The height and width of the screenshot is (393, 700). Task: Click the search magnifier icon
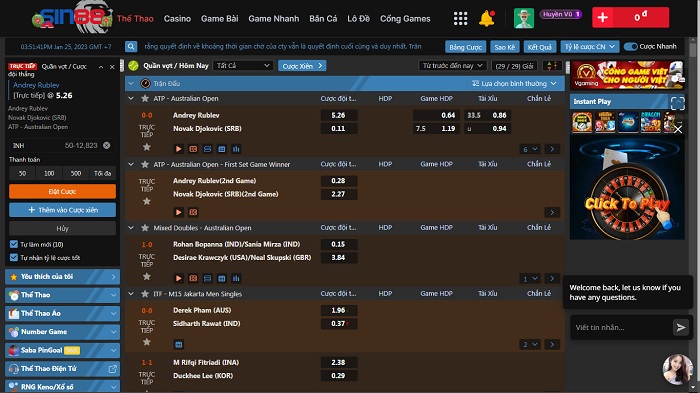pyautogui.click(x=131, y=46)
